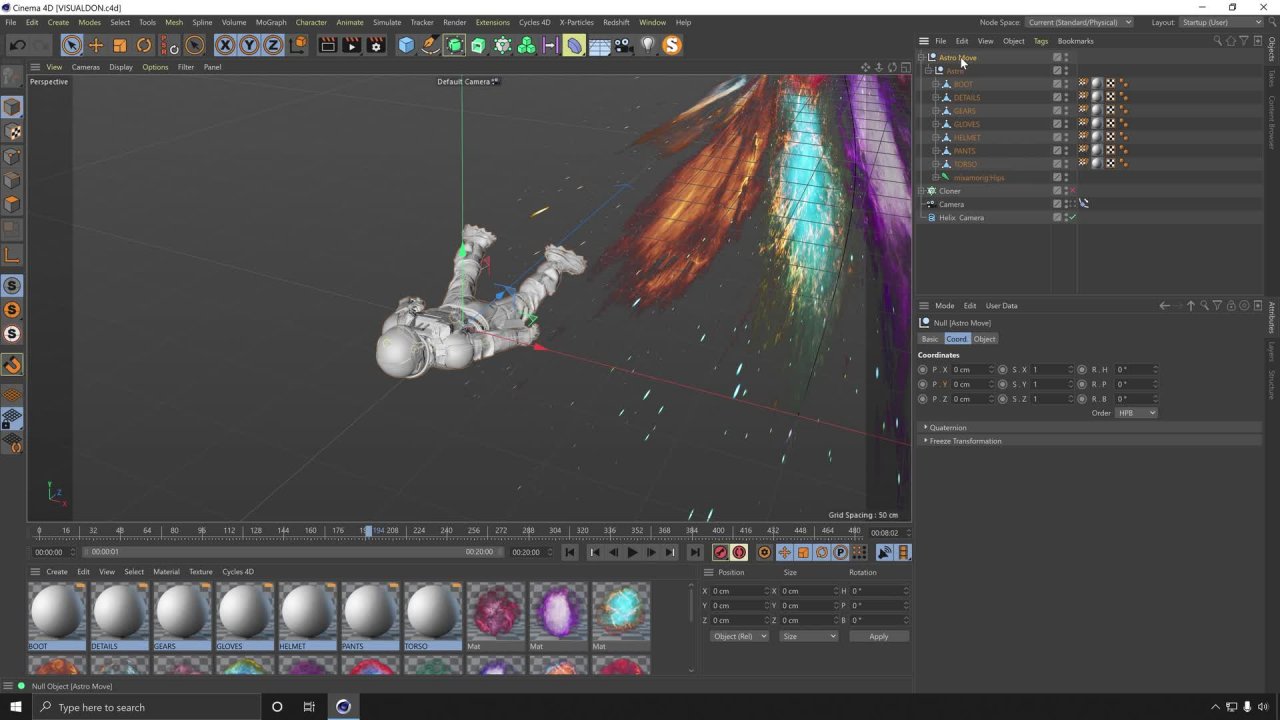Render to Picture Viewer
Viewport: 1280px width, 720px height.
352,45
